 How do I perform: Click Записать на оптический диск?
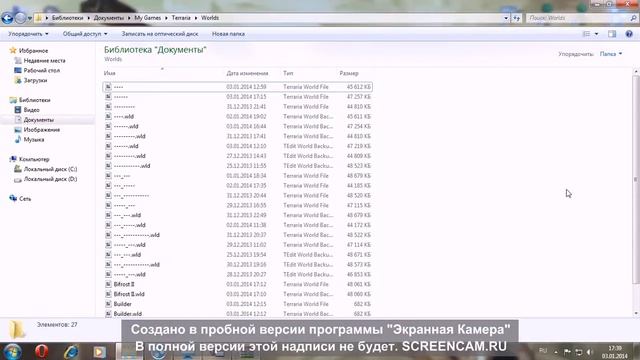160,34
